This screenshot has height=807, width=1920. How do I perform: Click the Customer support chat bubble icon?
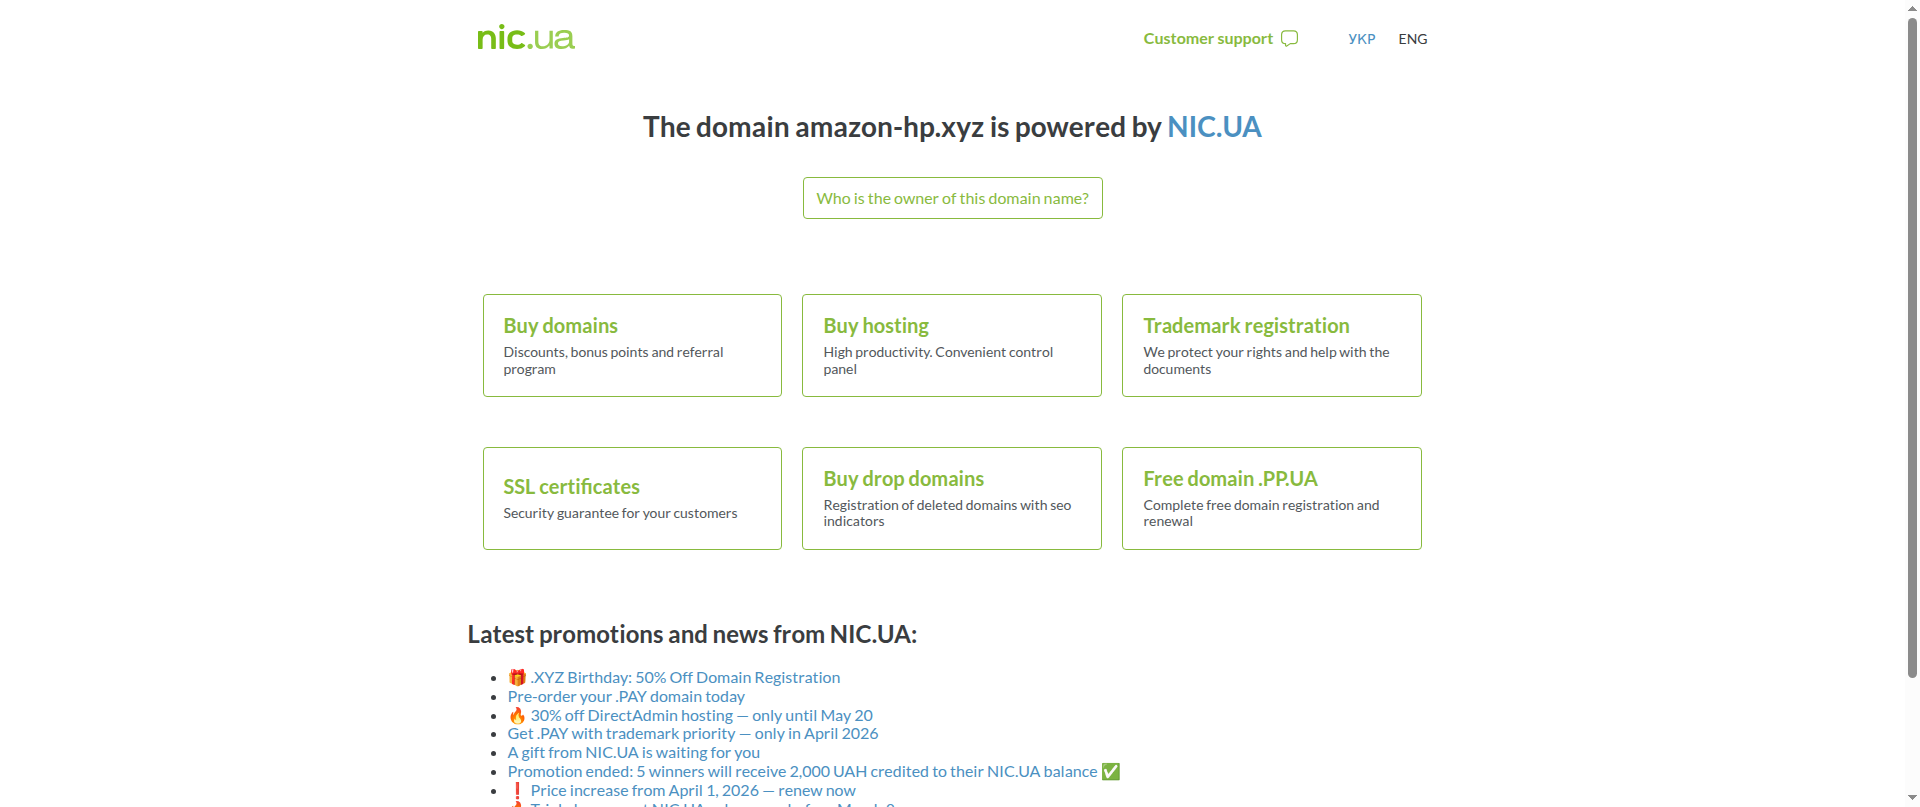pos(1290,39)
